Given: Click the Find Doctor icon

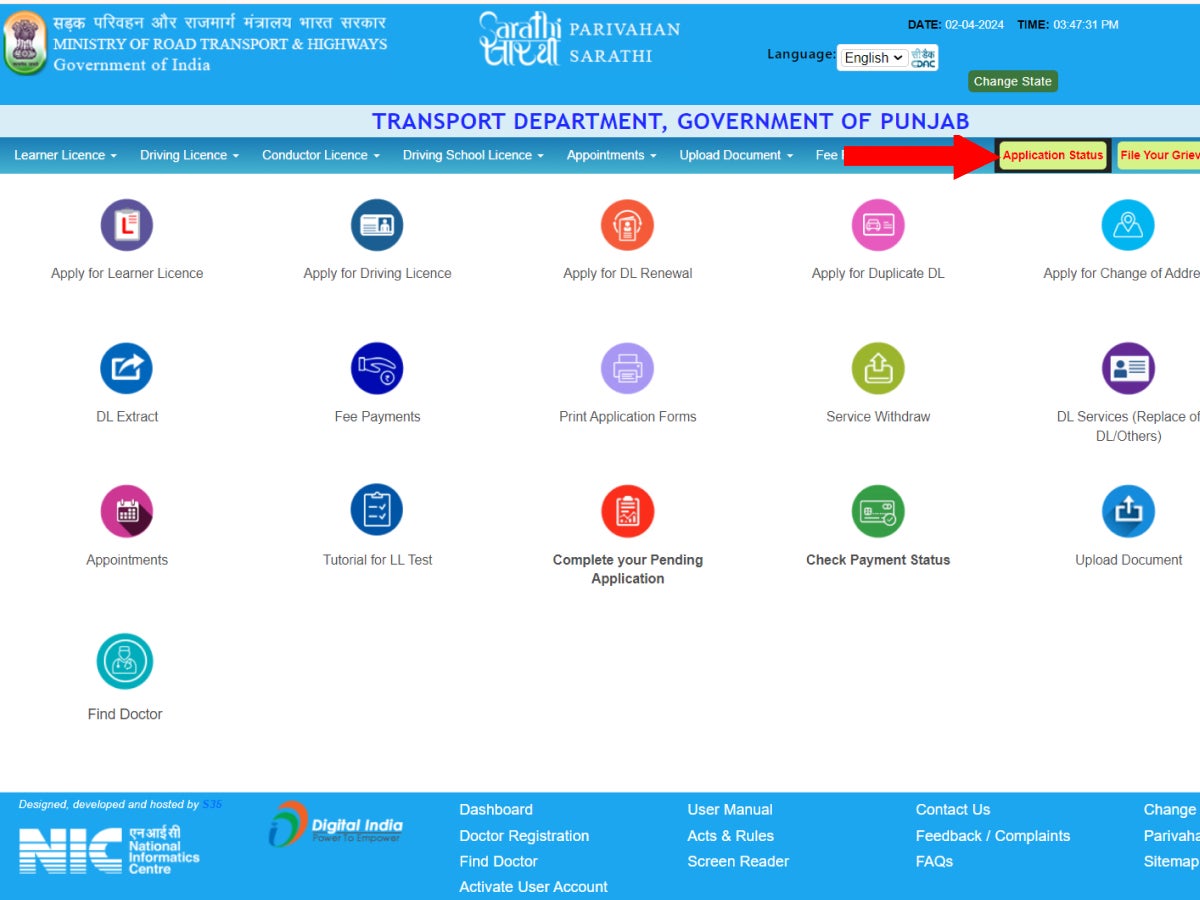Looking at the screenshot, I should point(124,660).
